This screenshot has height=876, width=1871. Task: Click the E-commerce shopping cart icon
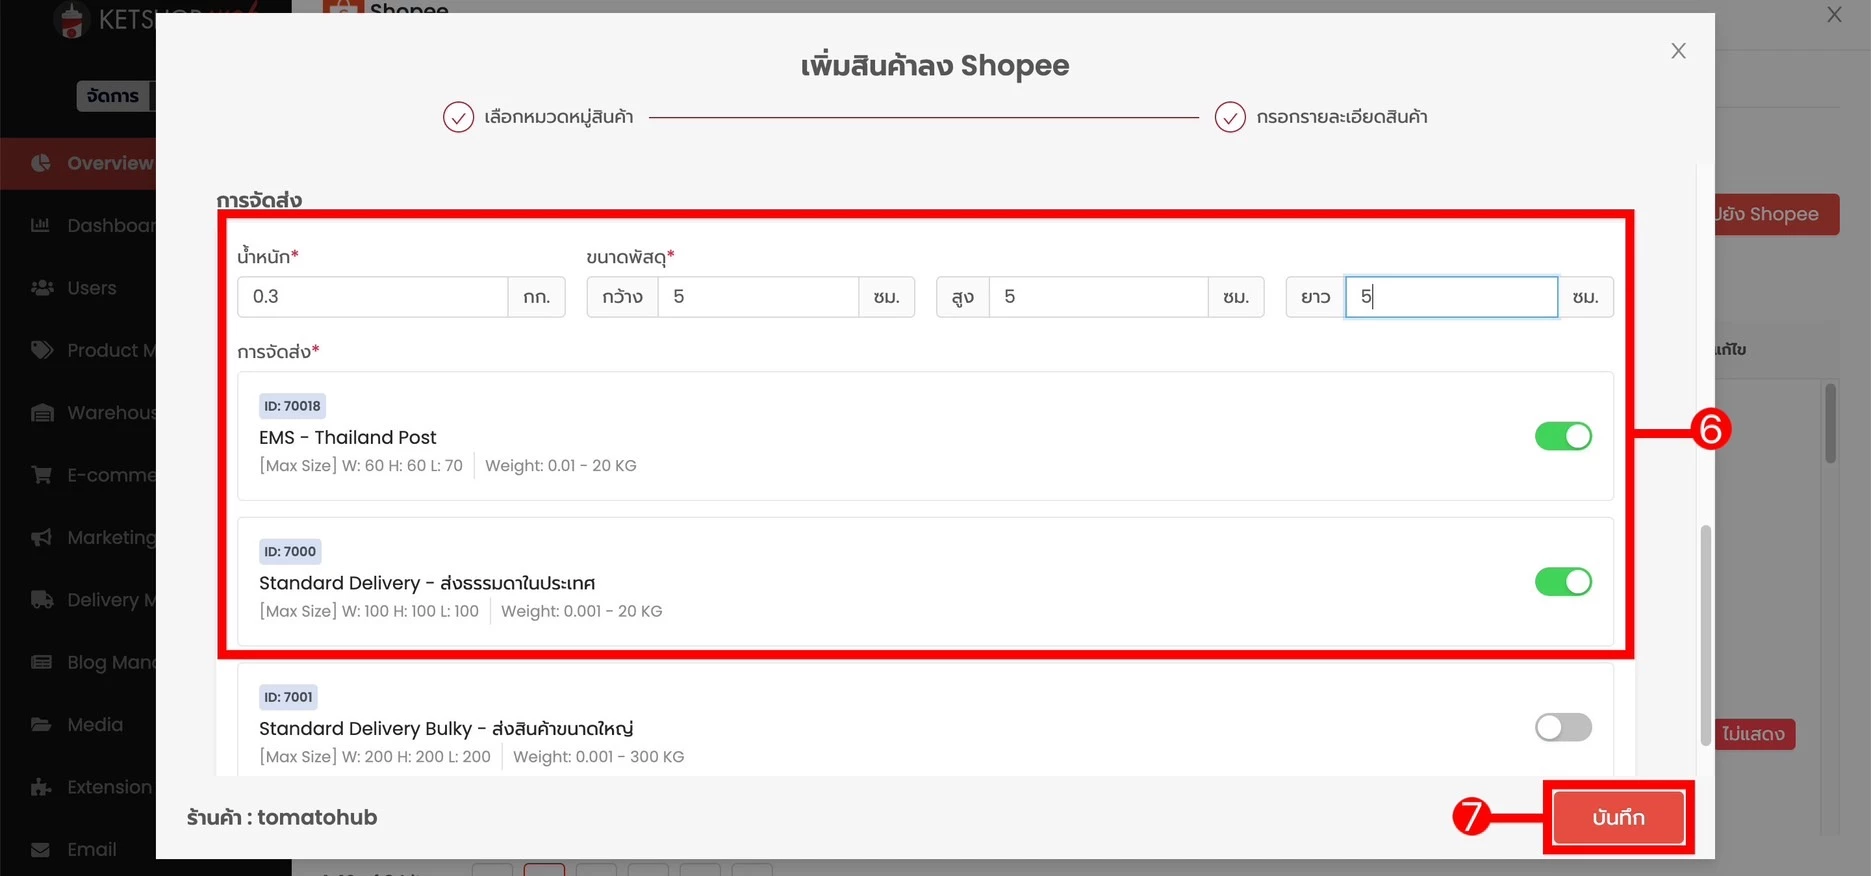(x=42, y=475)
